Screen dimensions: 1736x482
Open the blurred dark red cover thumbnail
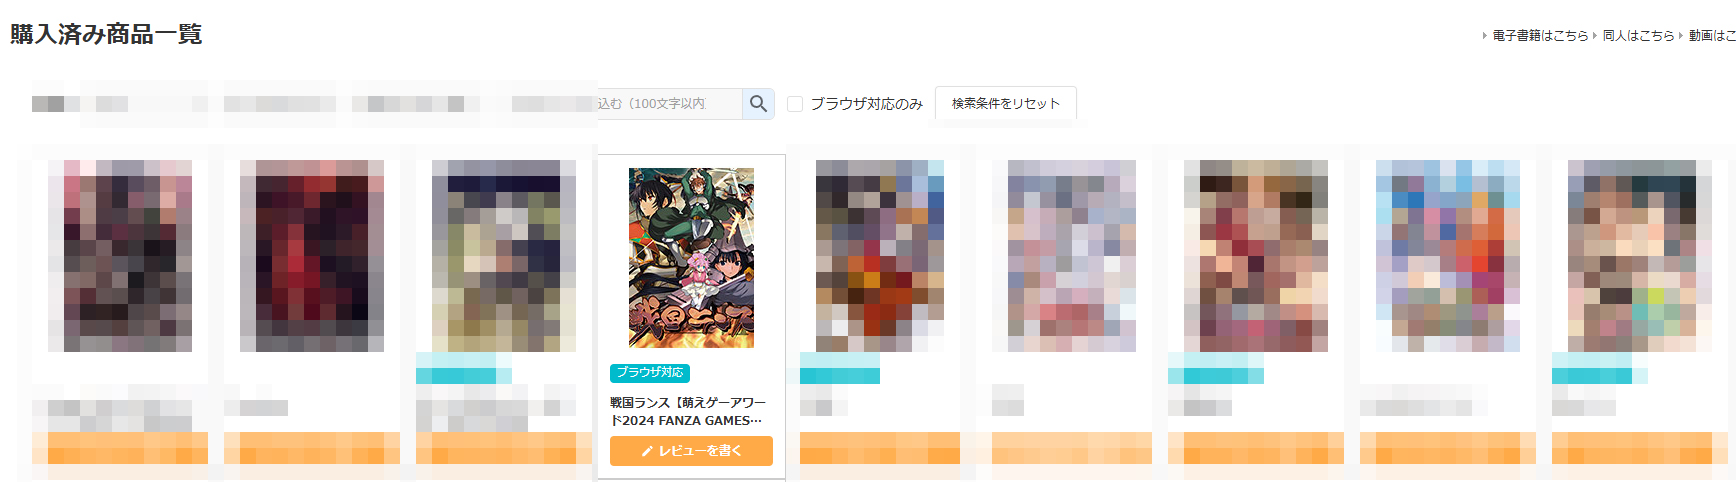point(312,256)
